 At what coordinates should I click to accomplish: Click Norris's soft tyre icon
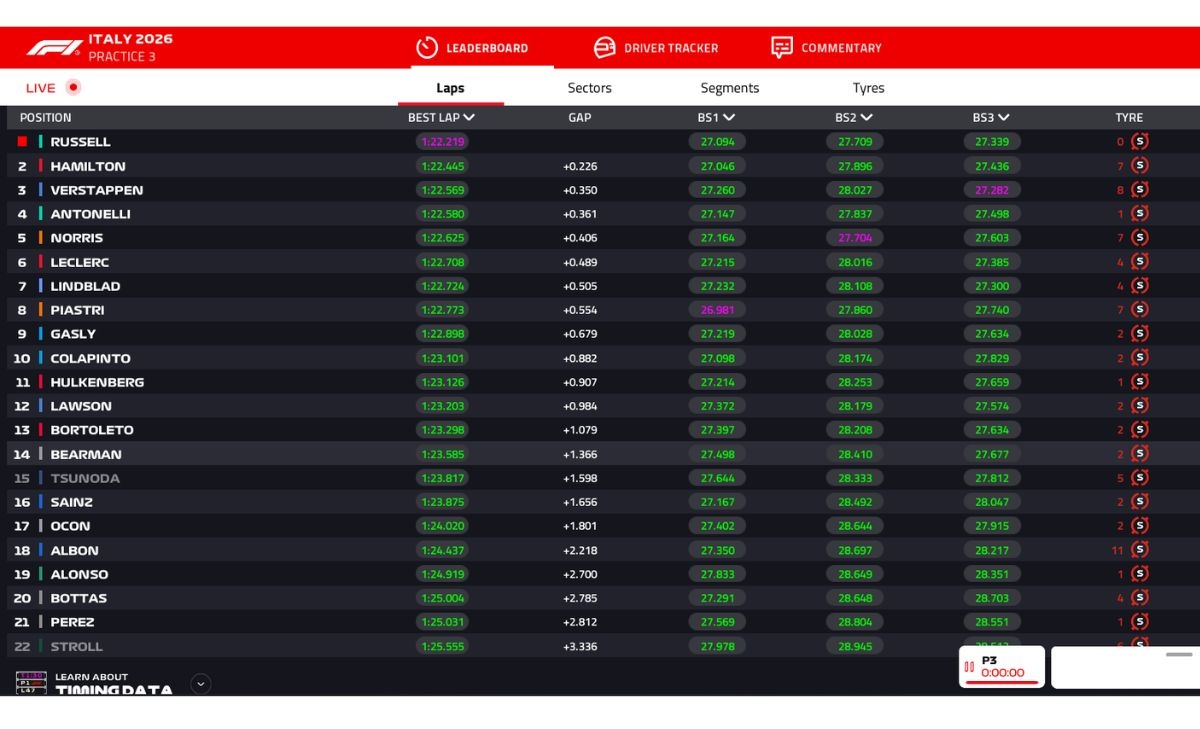[x=1139, y=238]
